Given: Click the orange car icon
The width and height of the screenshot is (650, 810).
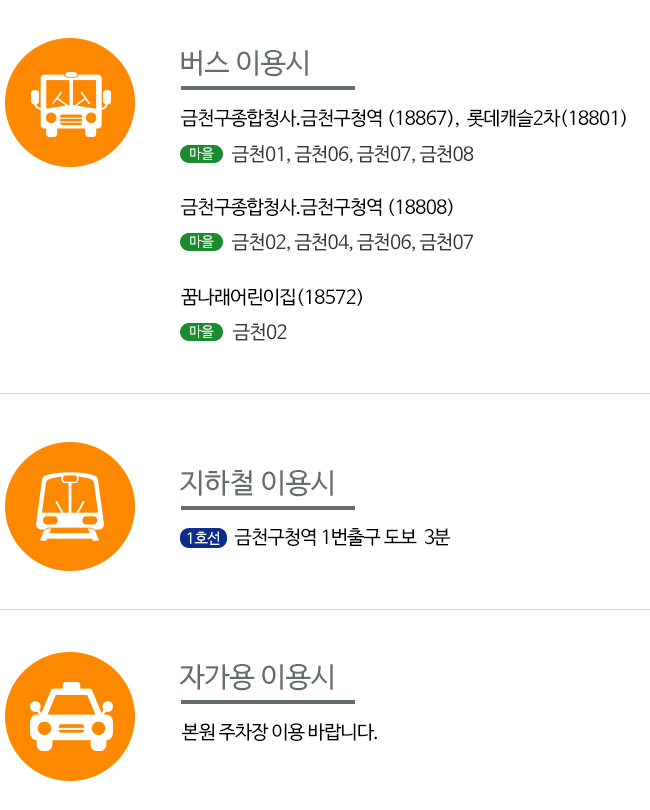Looking at the screenshot, I should 70,716.
